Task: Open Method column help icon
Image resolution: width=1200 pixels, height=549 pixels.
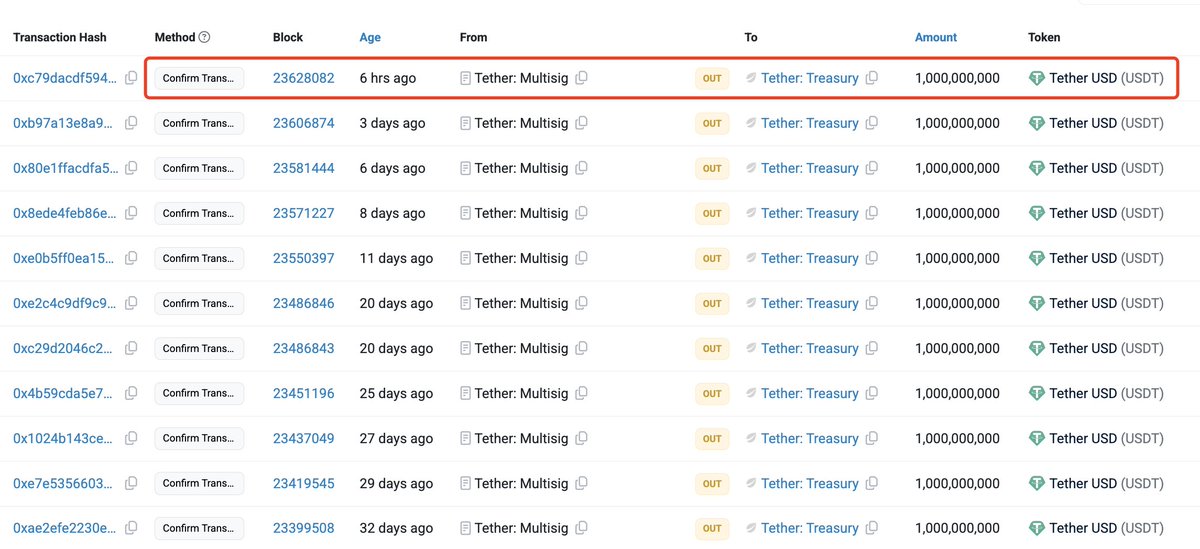Action: pyautogui.click(x=205, y=37)
